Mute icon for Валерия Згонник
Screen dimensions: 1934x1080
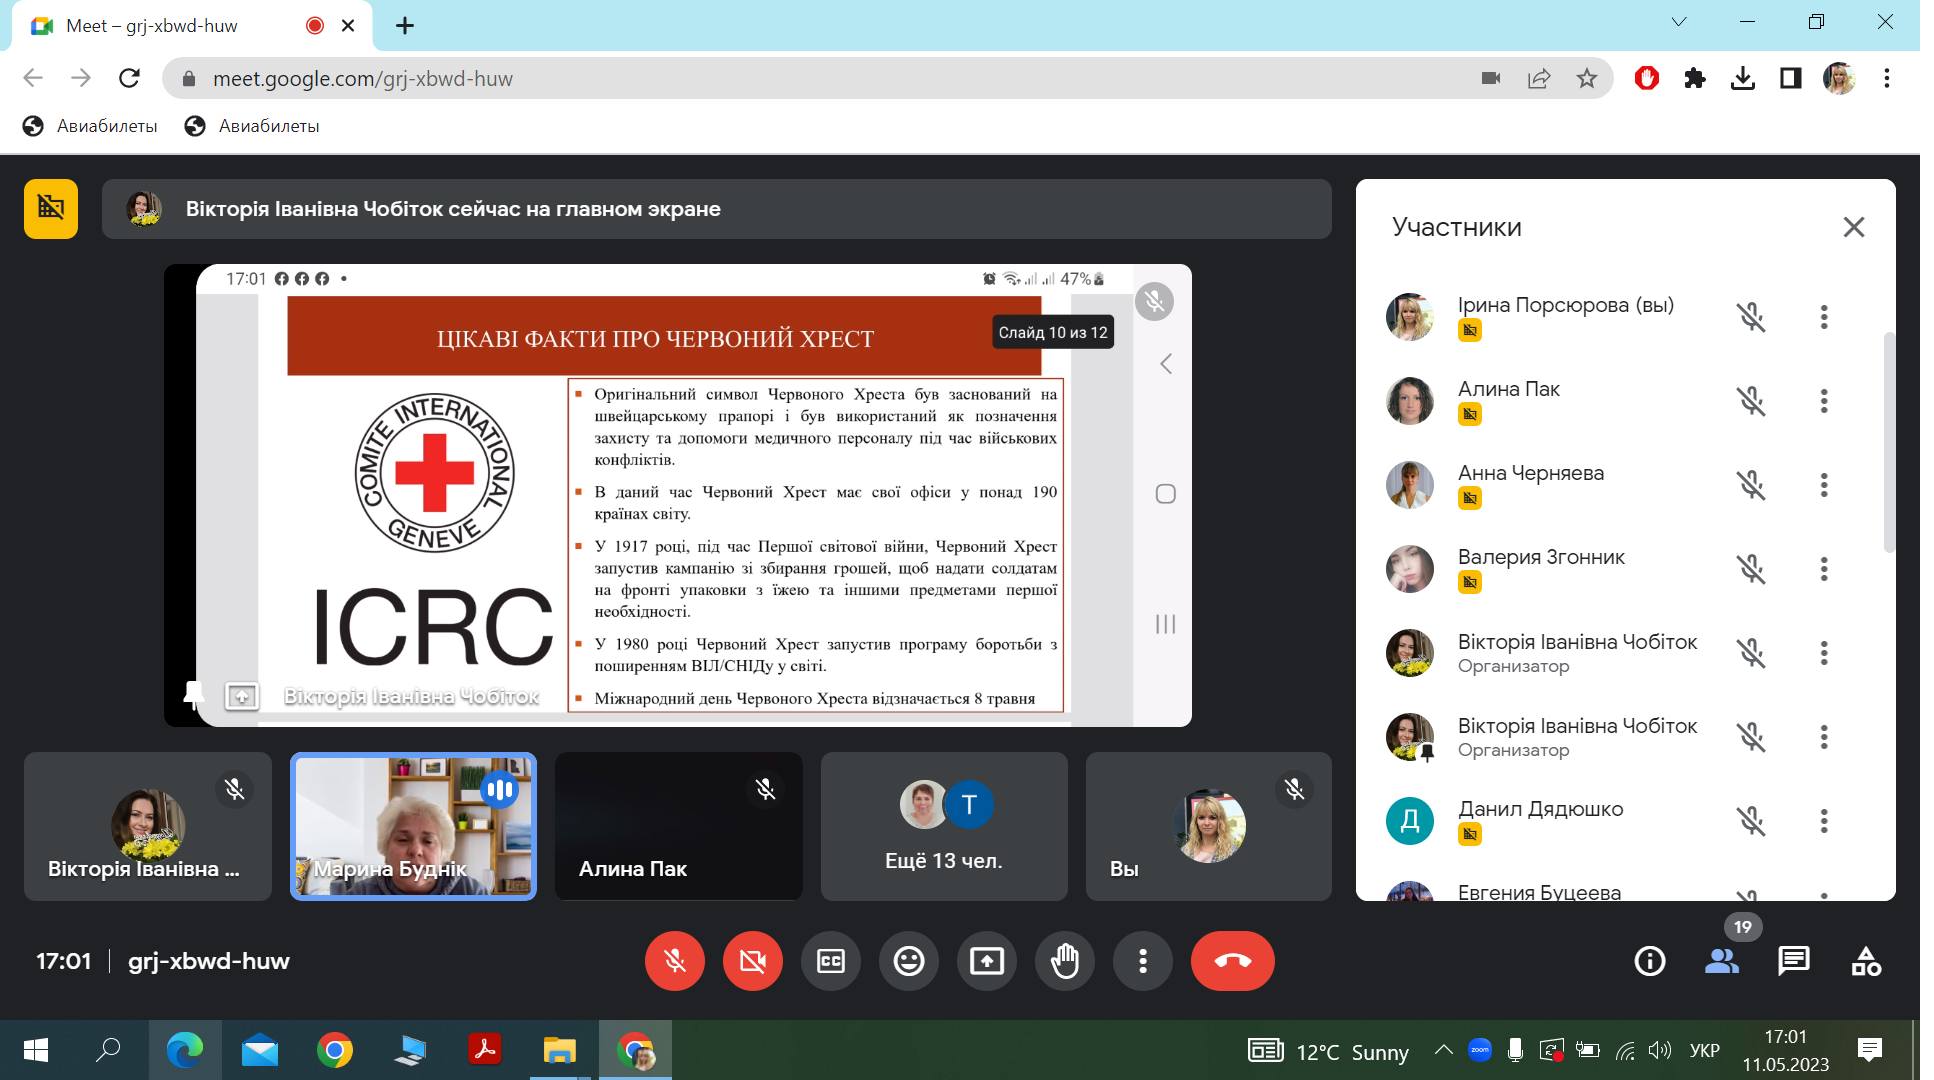[1751, 569]
